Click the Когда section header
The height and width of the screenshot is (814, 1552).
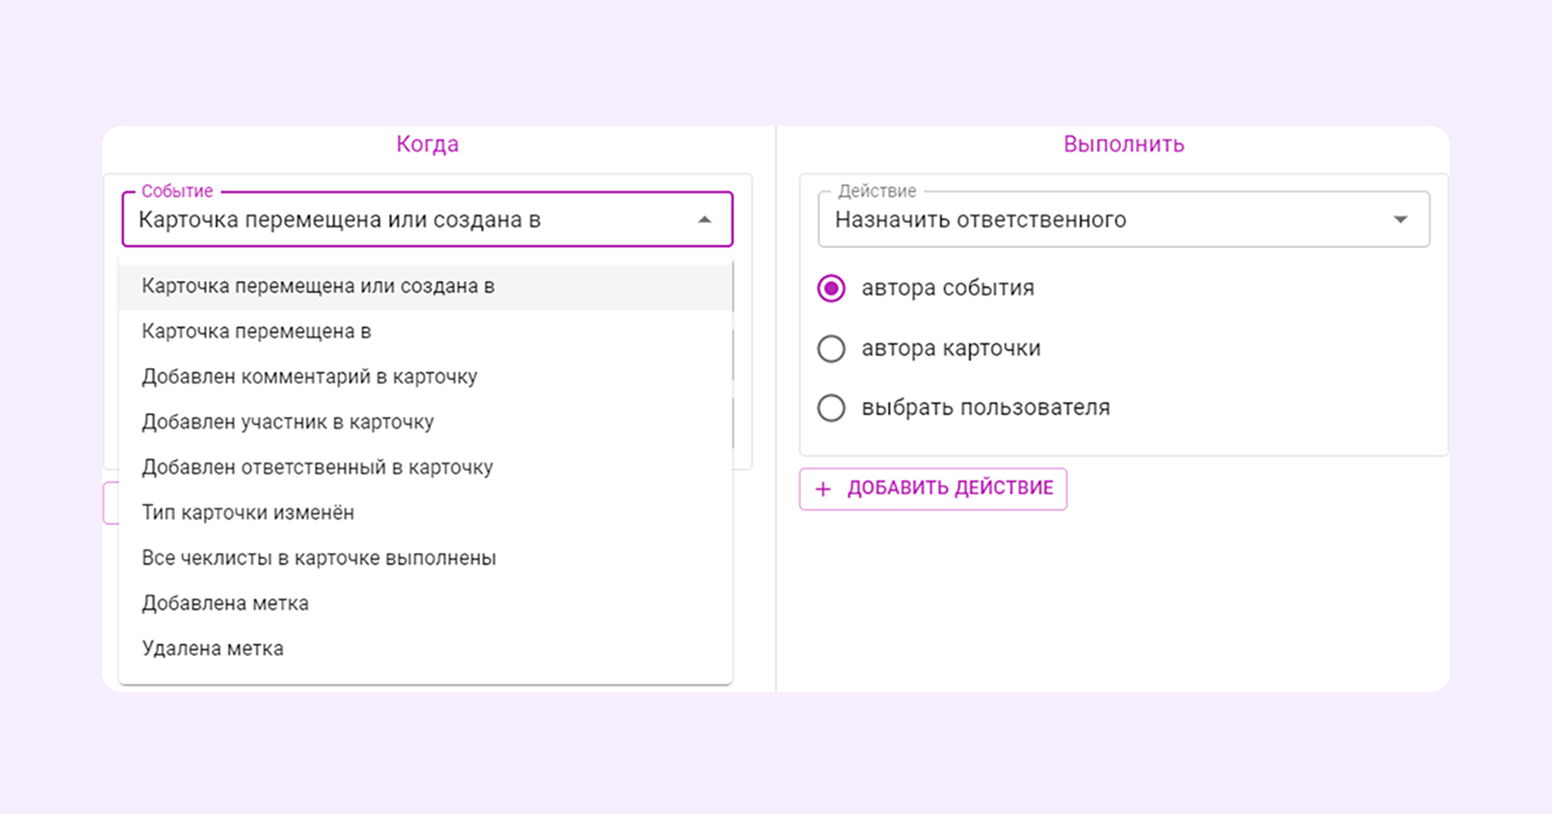coord(428,144)
